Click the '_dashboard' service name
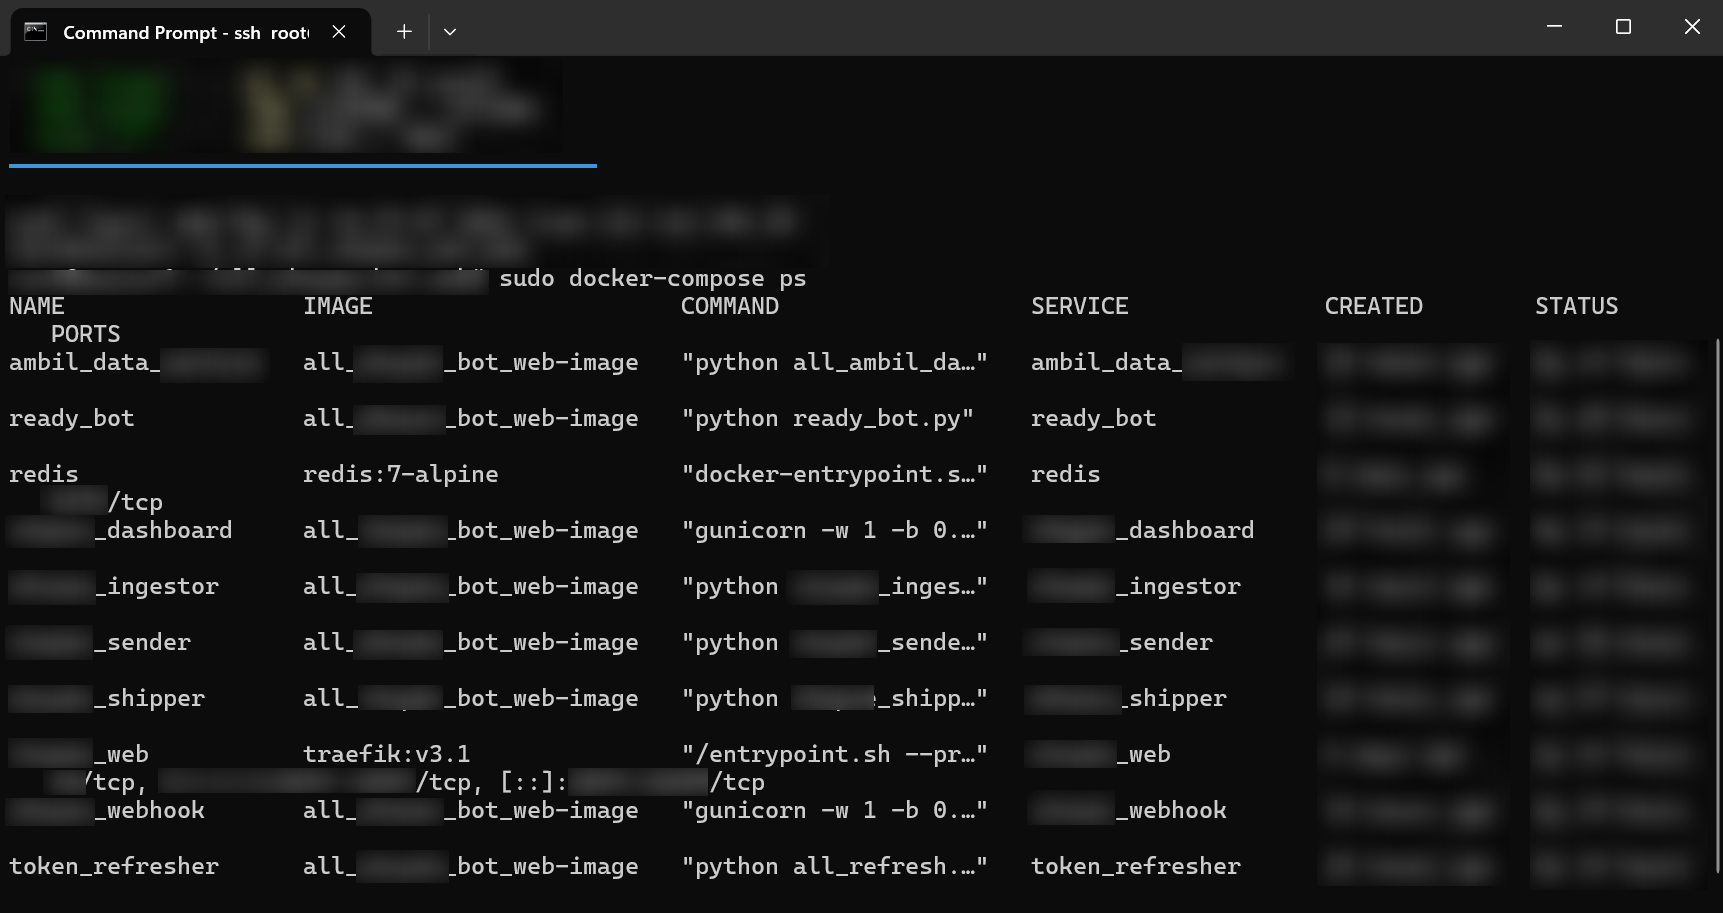1723x913 pixels. pos(1185,530)
